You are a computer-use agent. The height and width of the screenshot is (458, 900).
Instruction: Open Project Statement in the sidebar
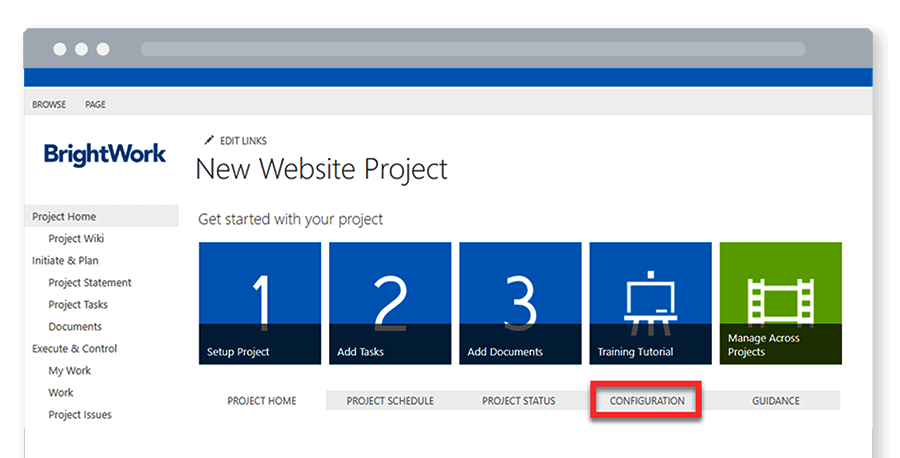(90, 283)
